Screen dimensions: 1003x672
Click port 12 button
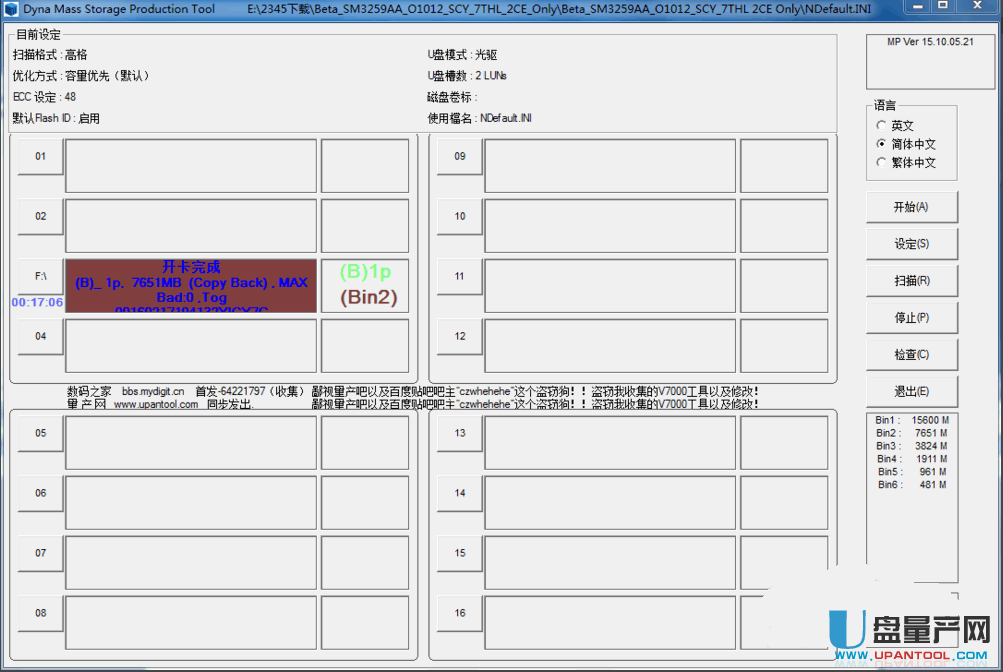click(459, 336)
